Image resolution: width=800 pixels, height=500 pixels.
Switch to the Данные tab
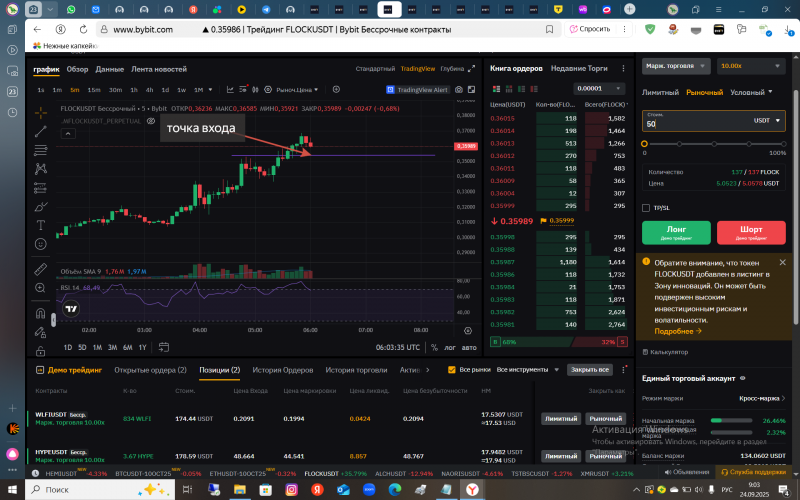tap(109, 69)
